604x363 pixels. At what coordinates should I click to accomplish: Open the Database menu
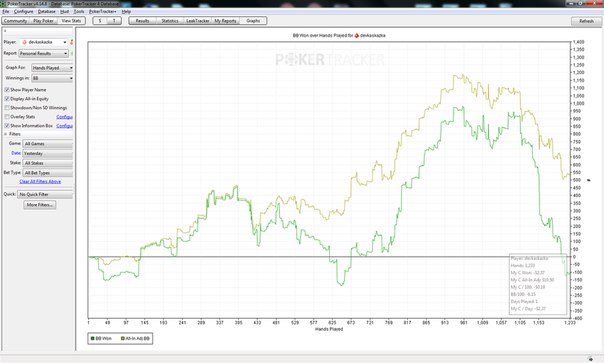coord(47,12)
